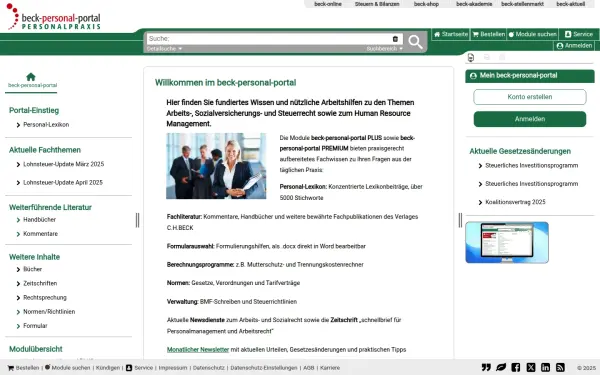This screenshot has height=375, width=600.
Task: Open Bestellen in the top toolbar
Action: (x=489, y=34)
